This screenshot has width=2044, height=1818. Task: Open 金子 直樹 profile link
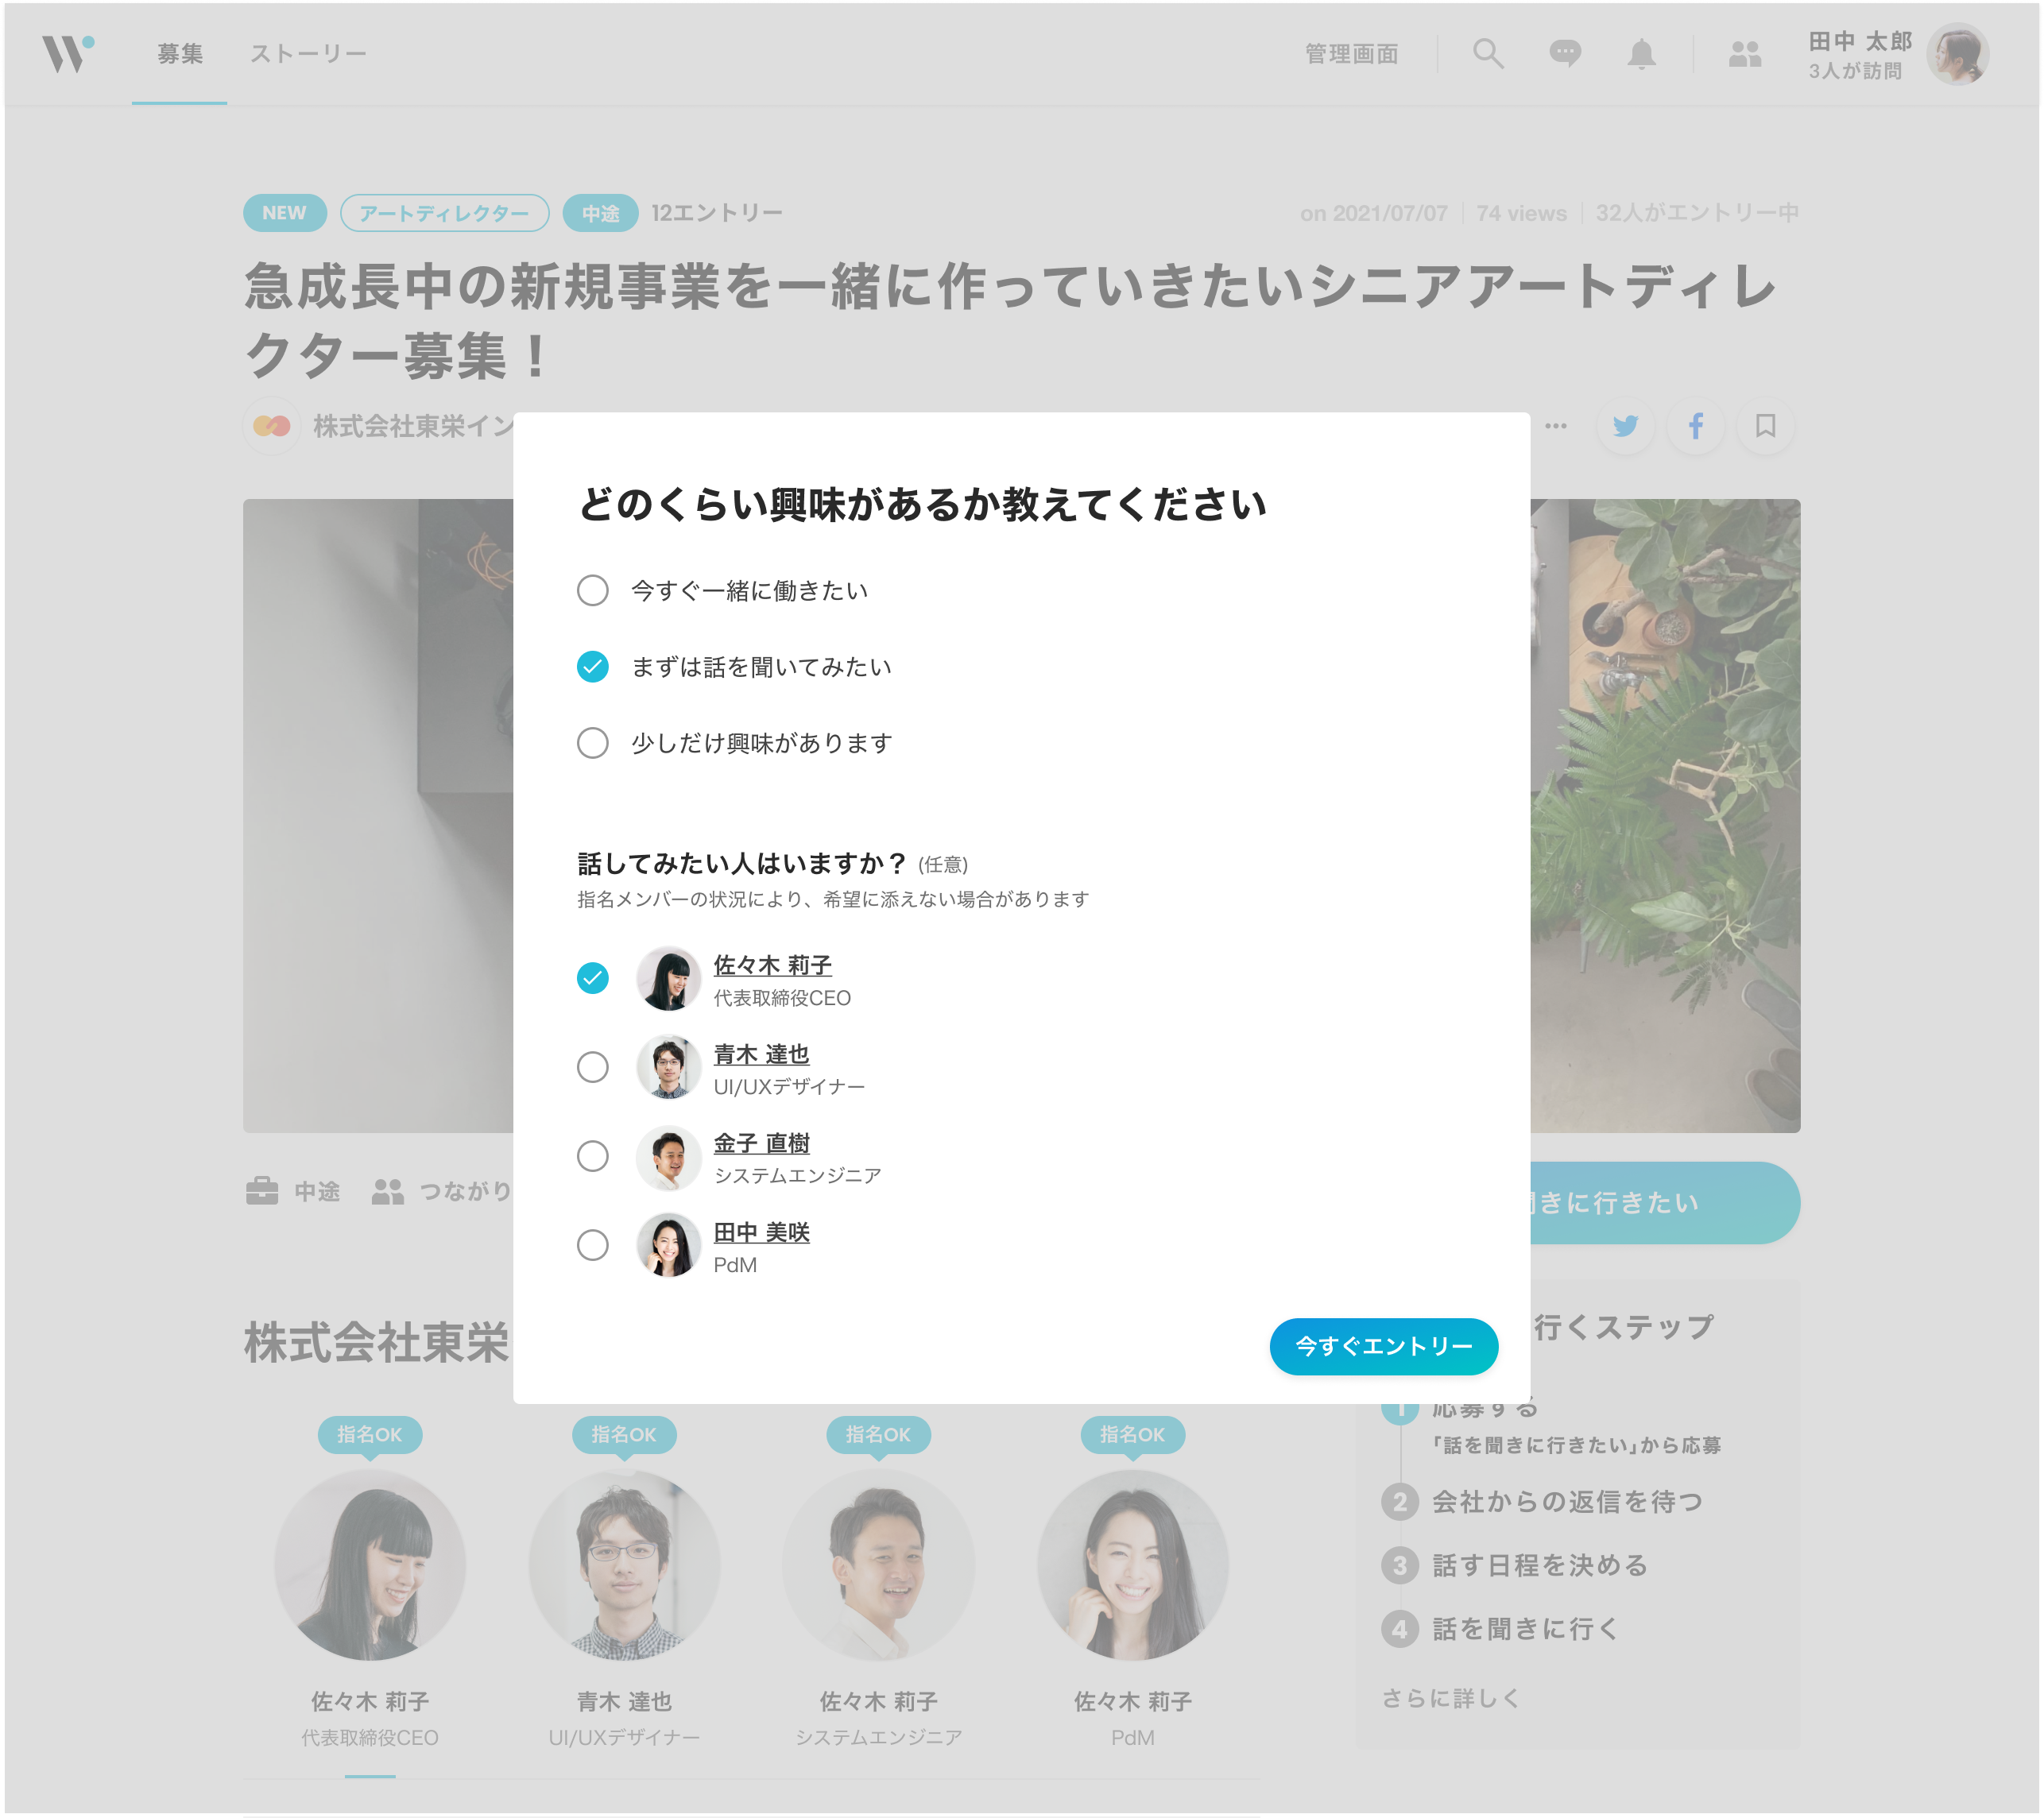tap(761, 1142)
